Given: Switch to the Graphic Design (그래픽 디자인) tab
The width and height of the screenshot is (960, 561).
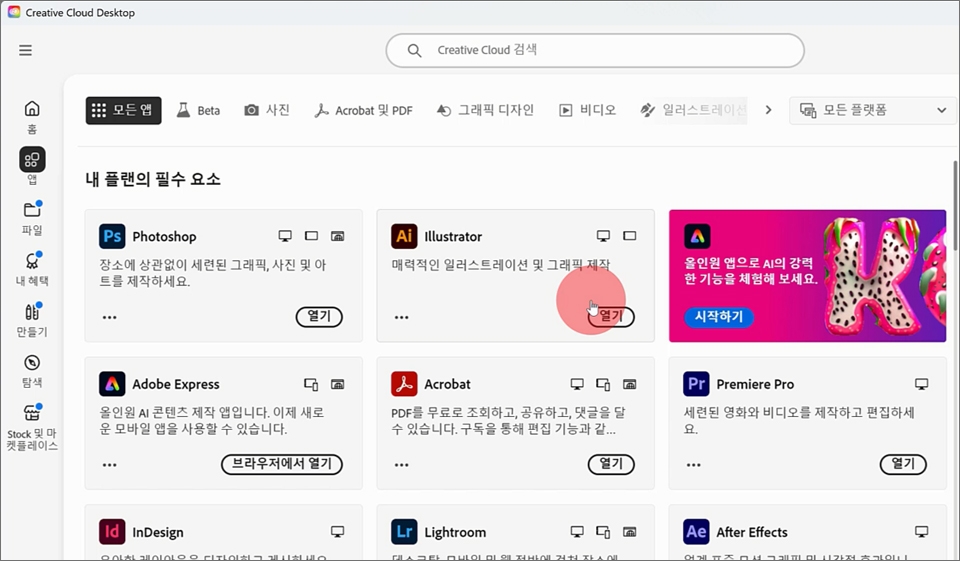Looking at the screenshot, I should (x=486, y=110).
